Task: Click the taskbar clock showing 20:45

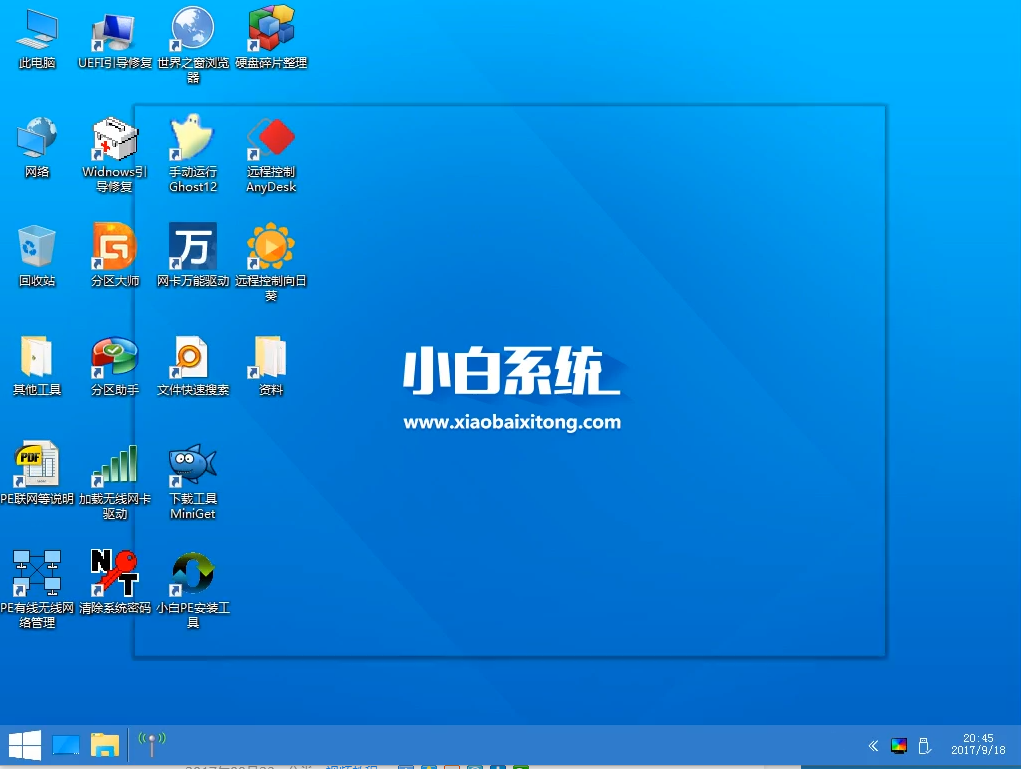Action: tap(978, 745)
